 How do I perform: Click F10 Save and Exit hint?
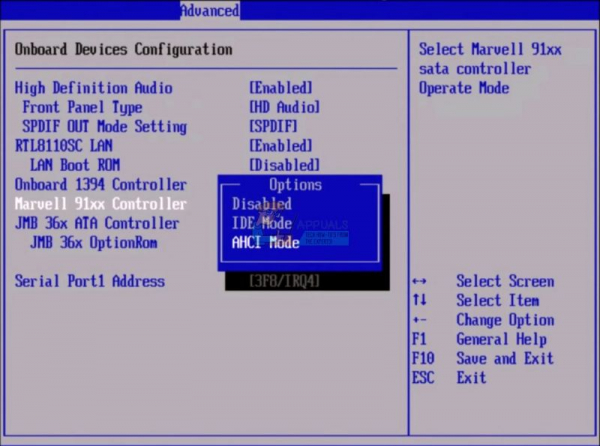click(x=483, y=359)
